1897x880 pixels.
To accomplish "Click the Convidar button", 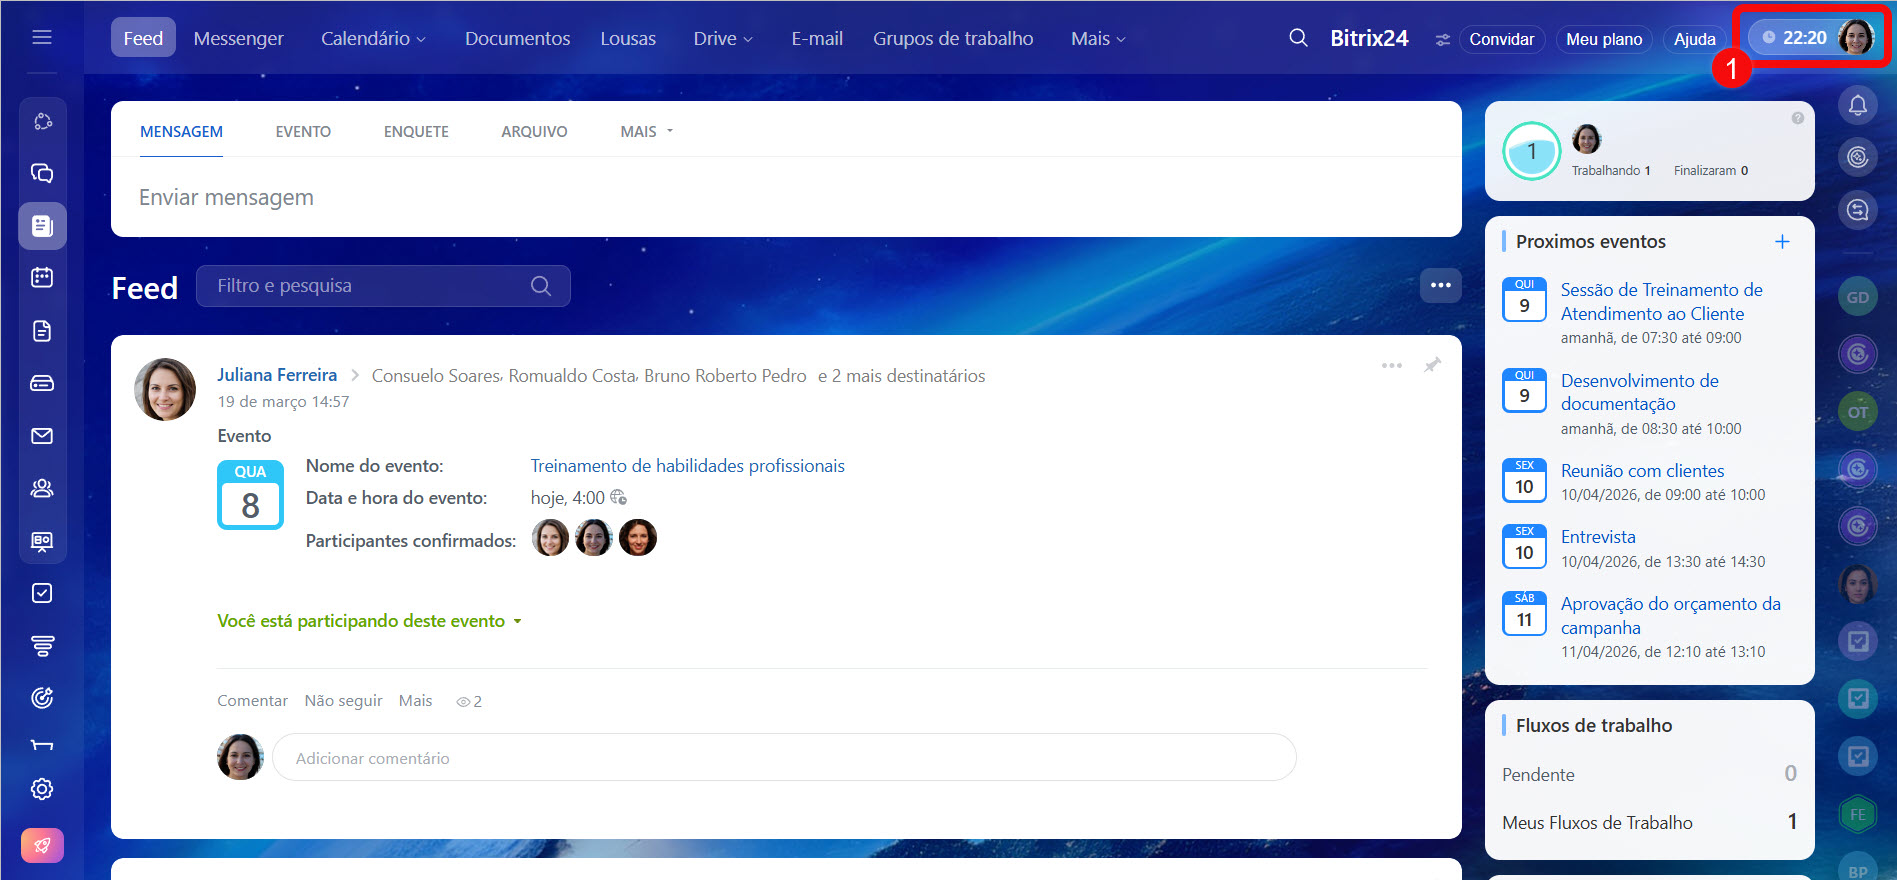I will [x=1500, y=39].
